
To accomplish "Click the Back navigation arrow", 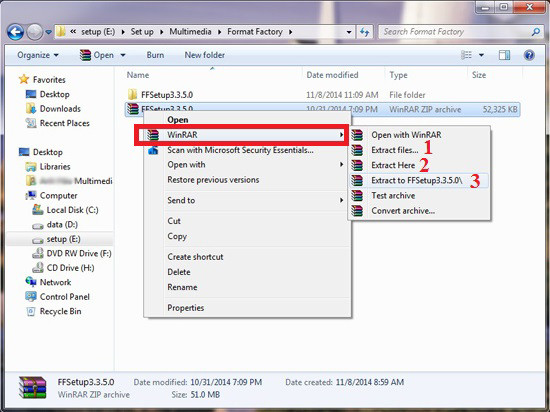I will pos(15,32).
